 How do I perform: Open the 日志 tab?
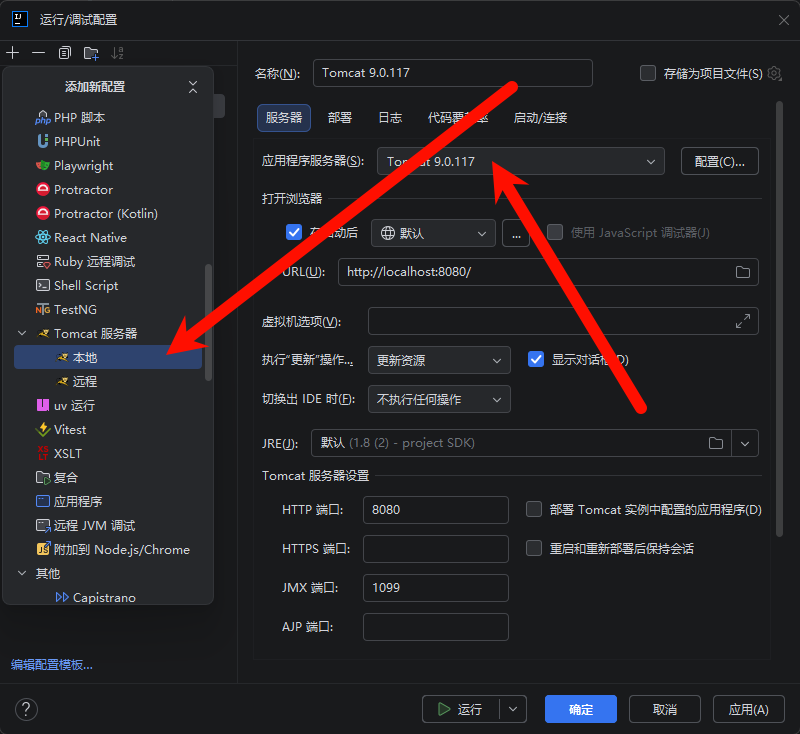tap(390, 118)
